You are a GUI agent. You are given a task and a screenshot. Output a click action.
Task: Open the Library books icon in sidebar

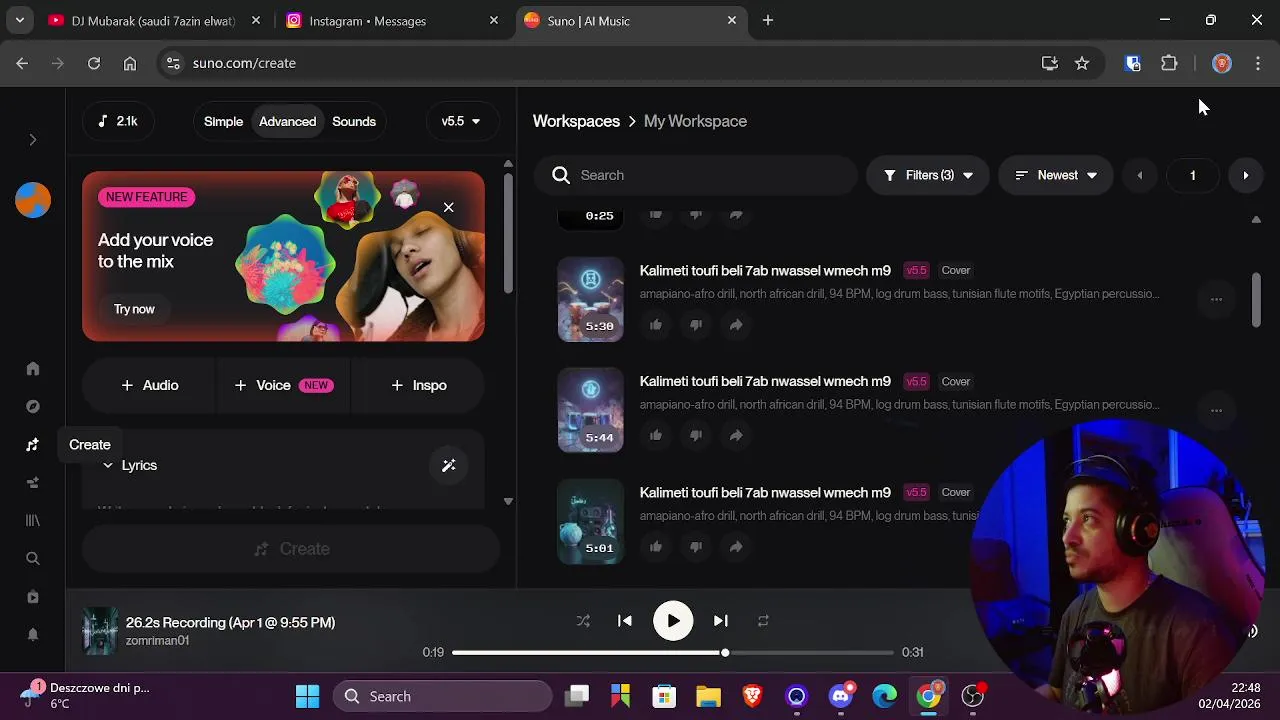33,521
